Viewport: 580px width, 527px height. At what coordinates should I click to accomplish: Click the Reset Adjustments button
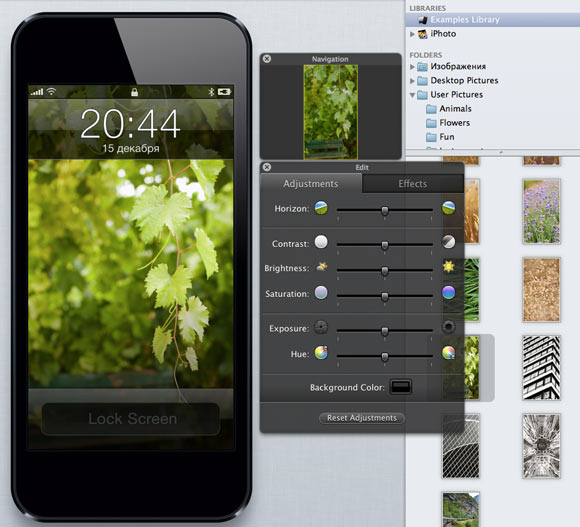(362, 418)
